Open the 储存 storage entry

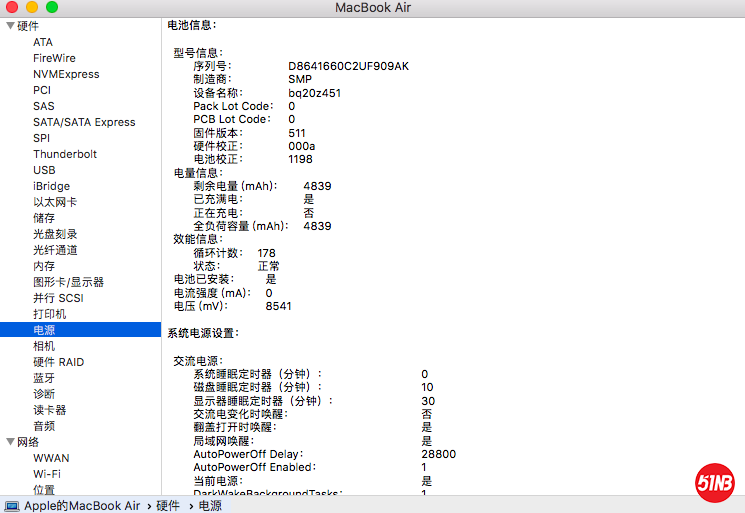click(44, 218)
